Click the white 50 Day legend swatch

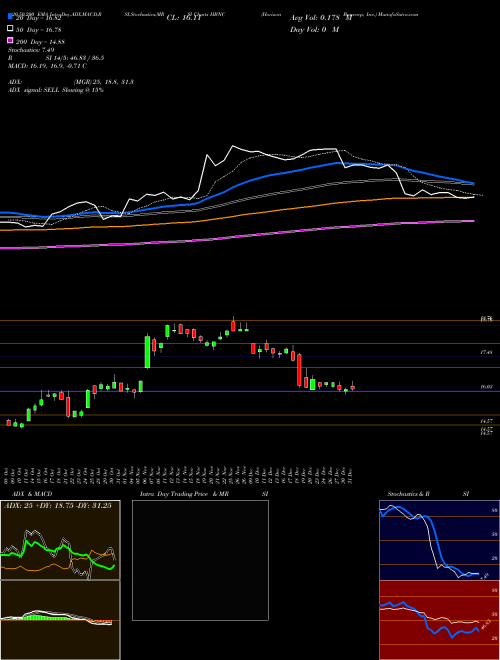pos(10,29)
